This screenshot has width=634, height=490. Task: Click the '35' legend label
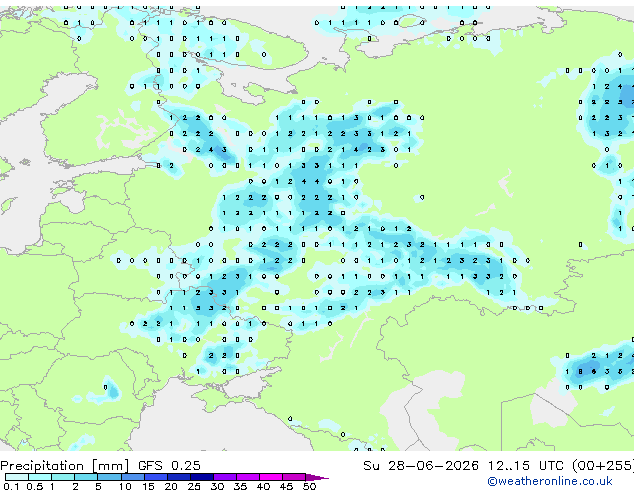(240, 486)
